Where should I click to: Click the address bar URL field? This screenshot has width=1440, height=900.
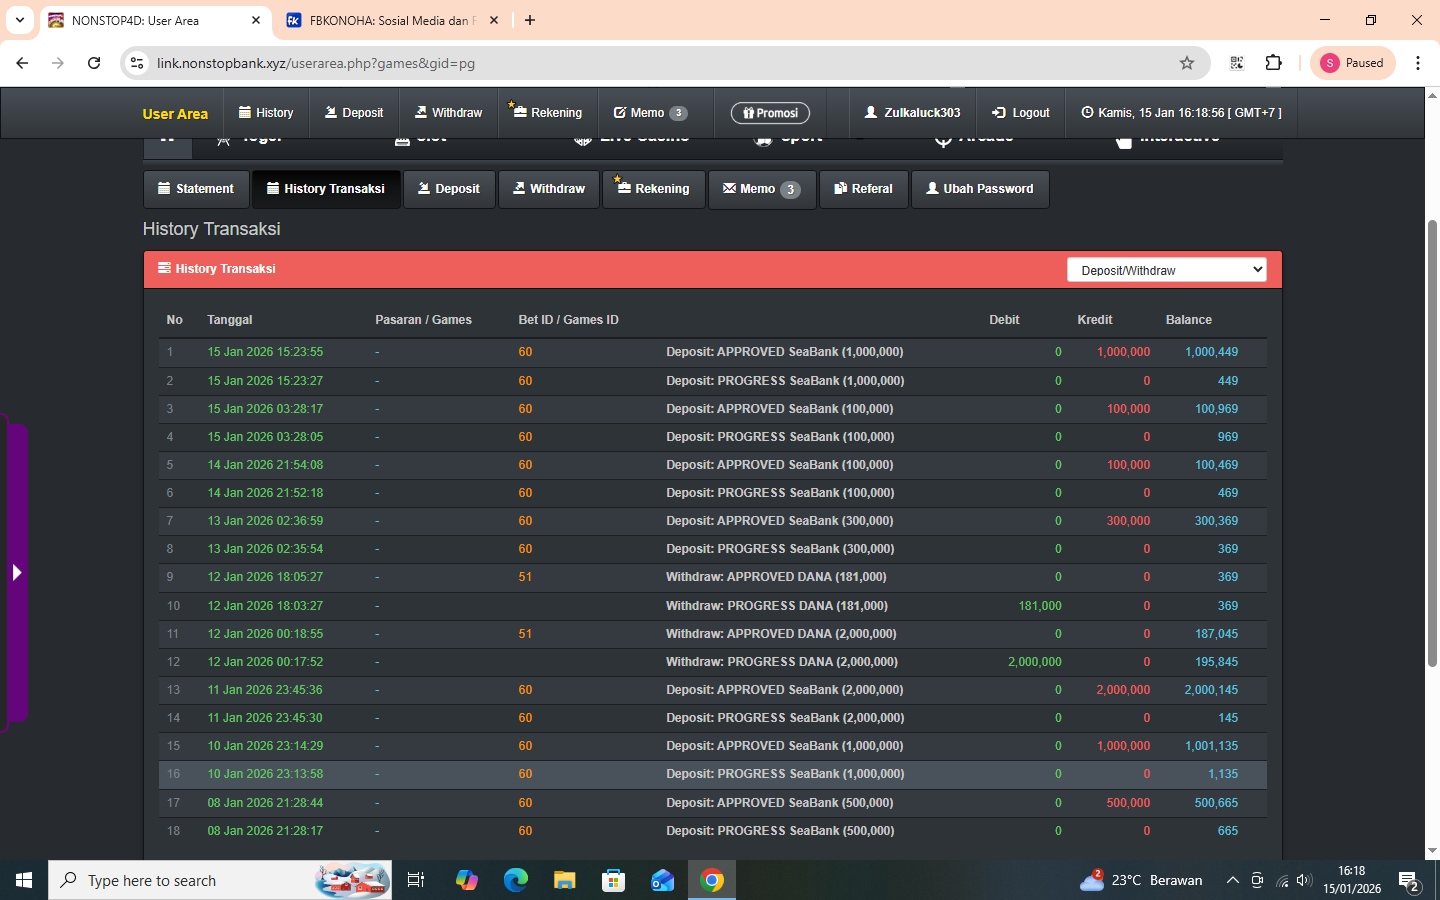(x=660, y=63)
